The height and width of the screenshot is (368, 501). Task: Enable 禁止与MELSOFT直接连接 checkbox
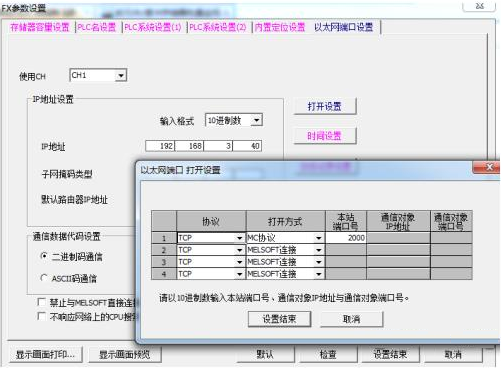click(x=42, y=302)
